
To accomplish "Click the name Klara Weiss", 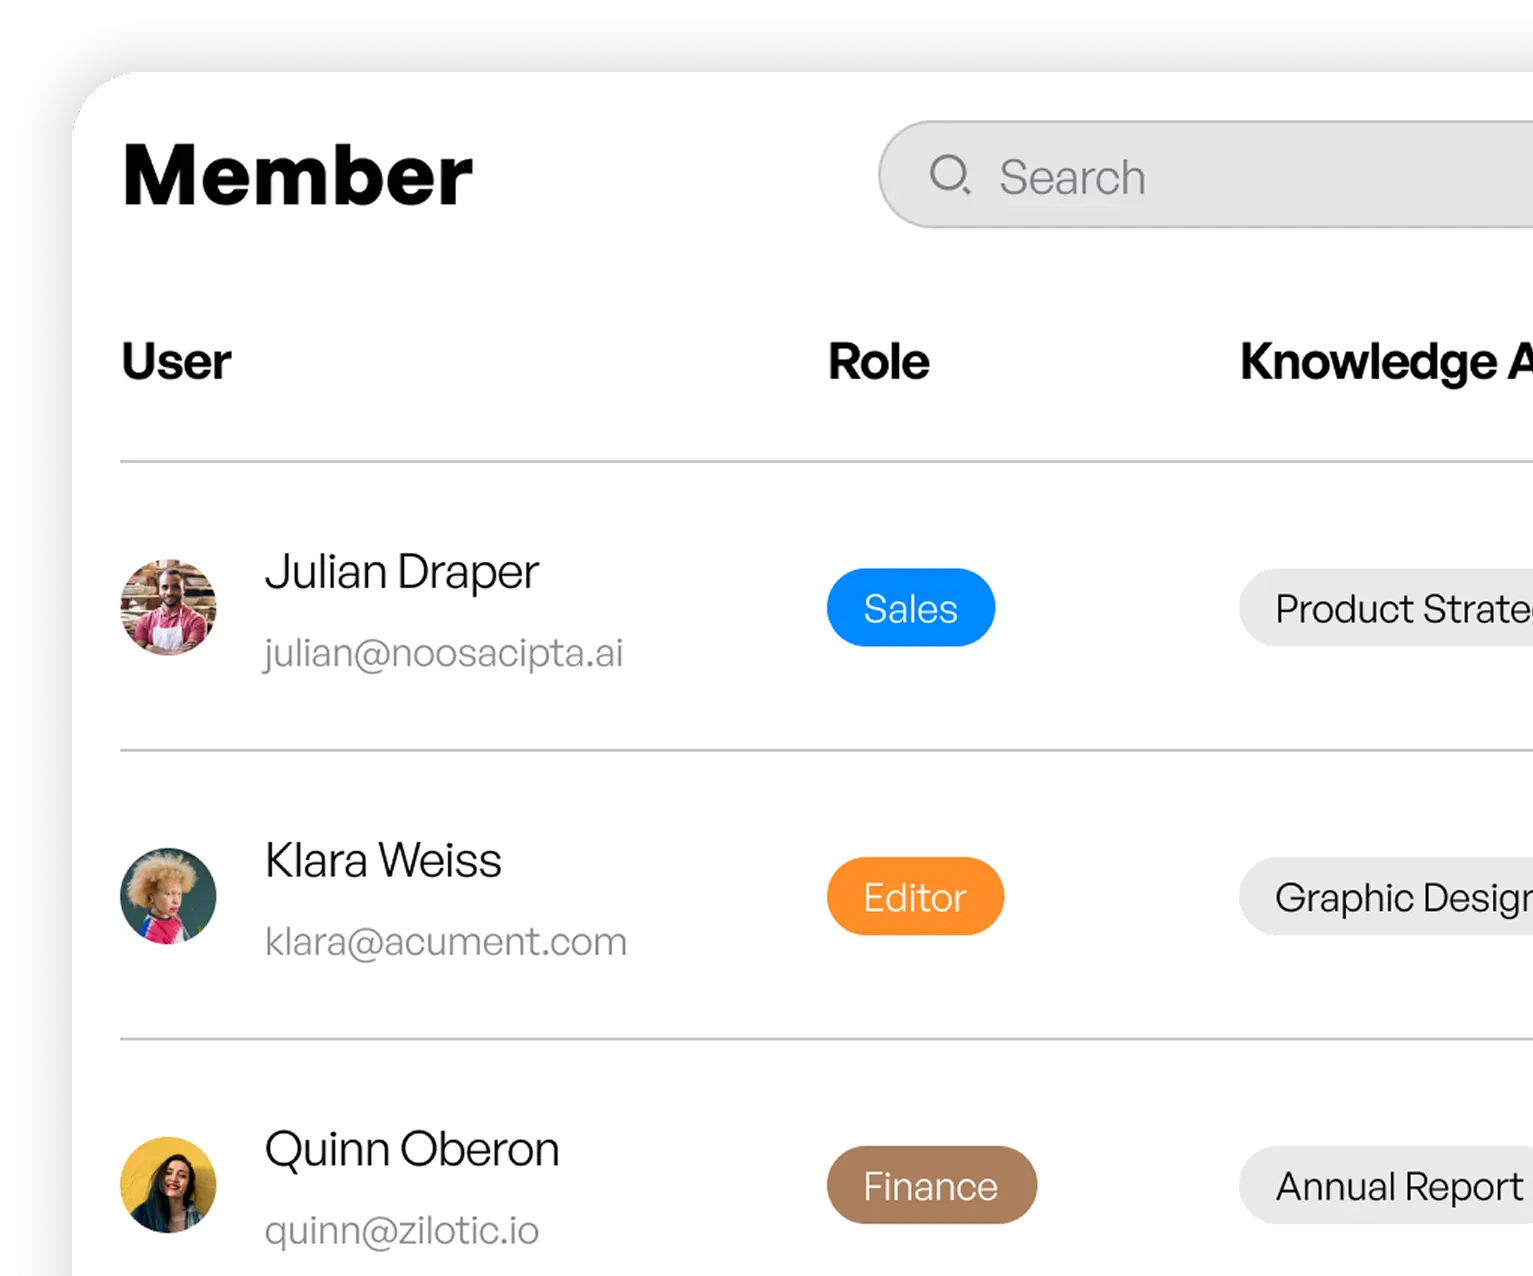I will pos(383,861).
